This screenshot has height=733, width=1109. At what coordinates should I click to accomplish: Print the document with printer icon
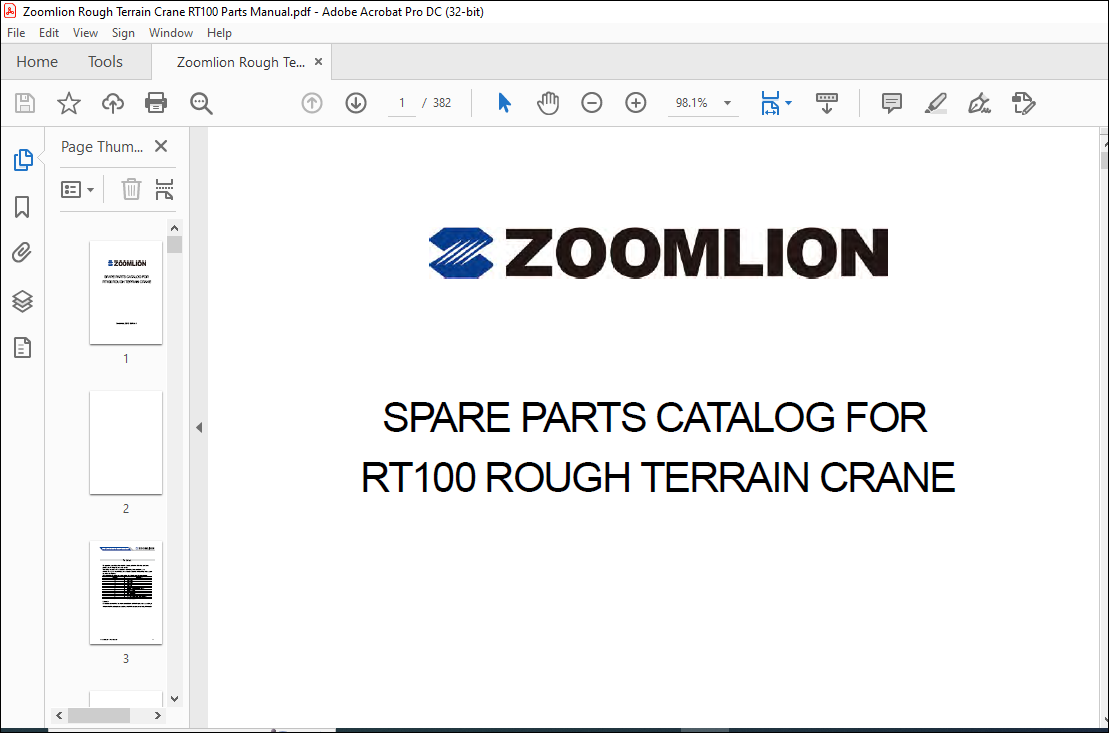(x=156, y=103)
